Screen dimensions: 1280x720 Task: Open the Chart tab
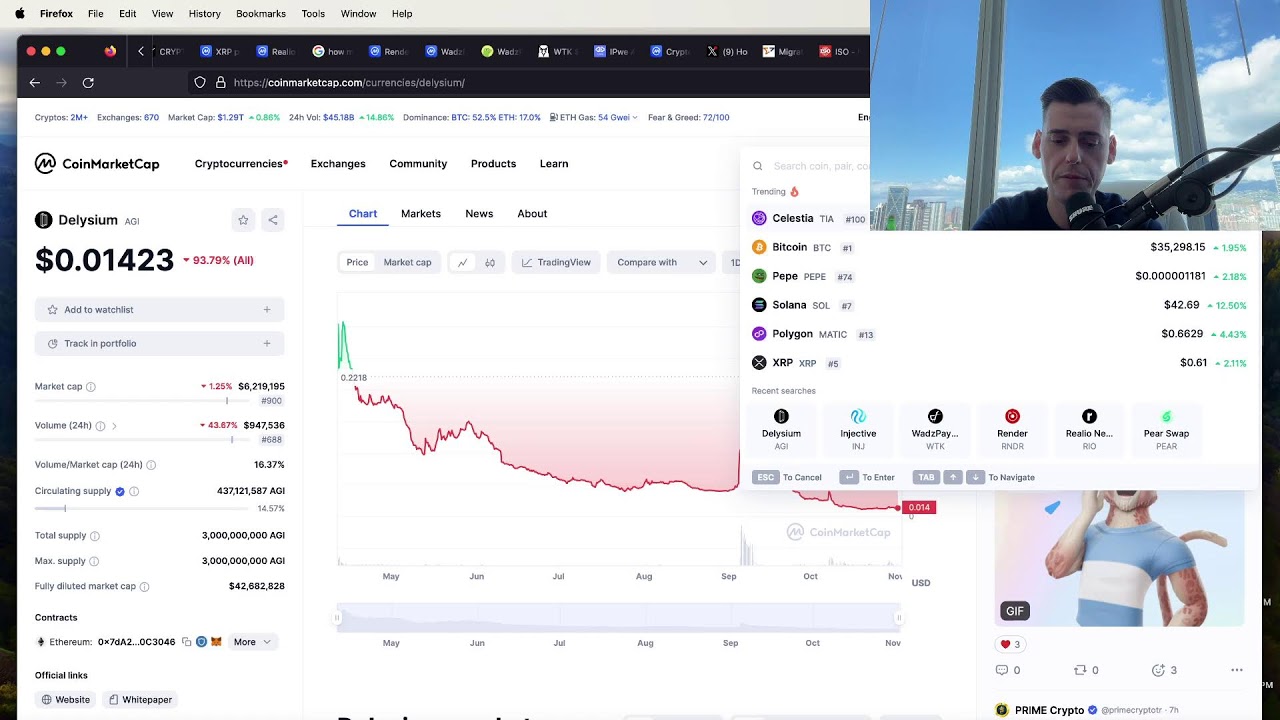pyautogui.click(x=363, y=214)
